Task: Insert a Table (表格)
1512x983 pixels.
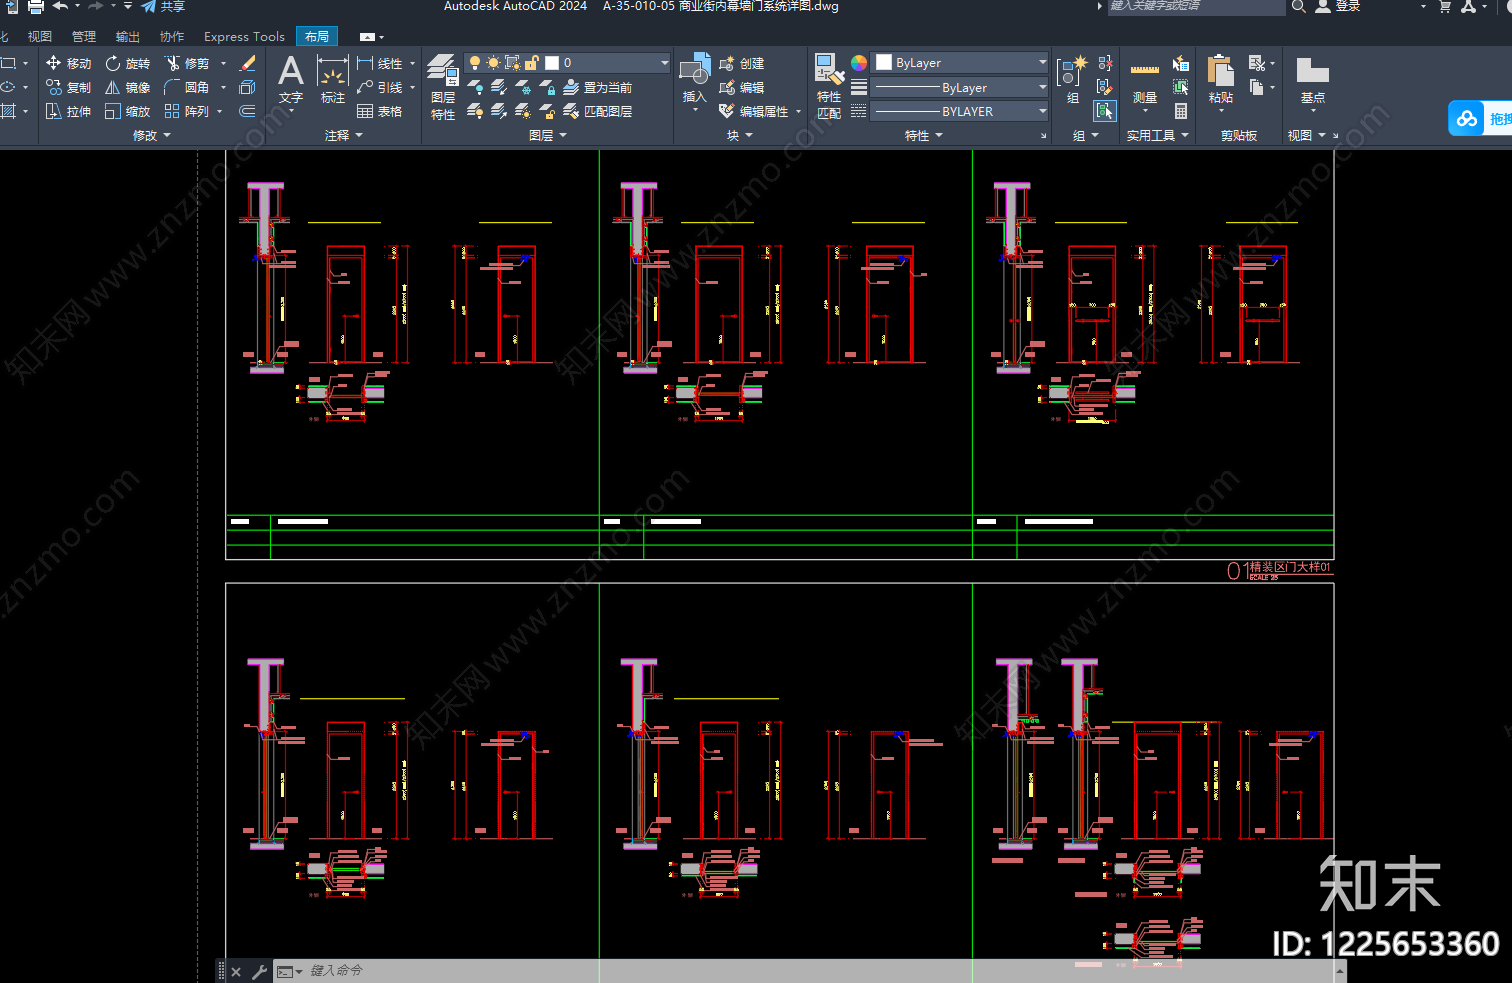Action: [380, 111]
